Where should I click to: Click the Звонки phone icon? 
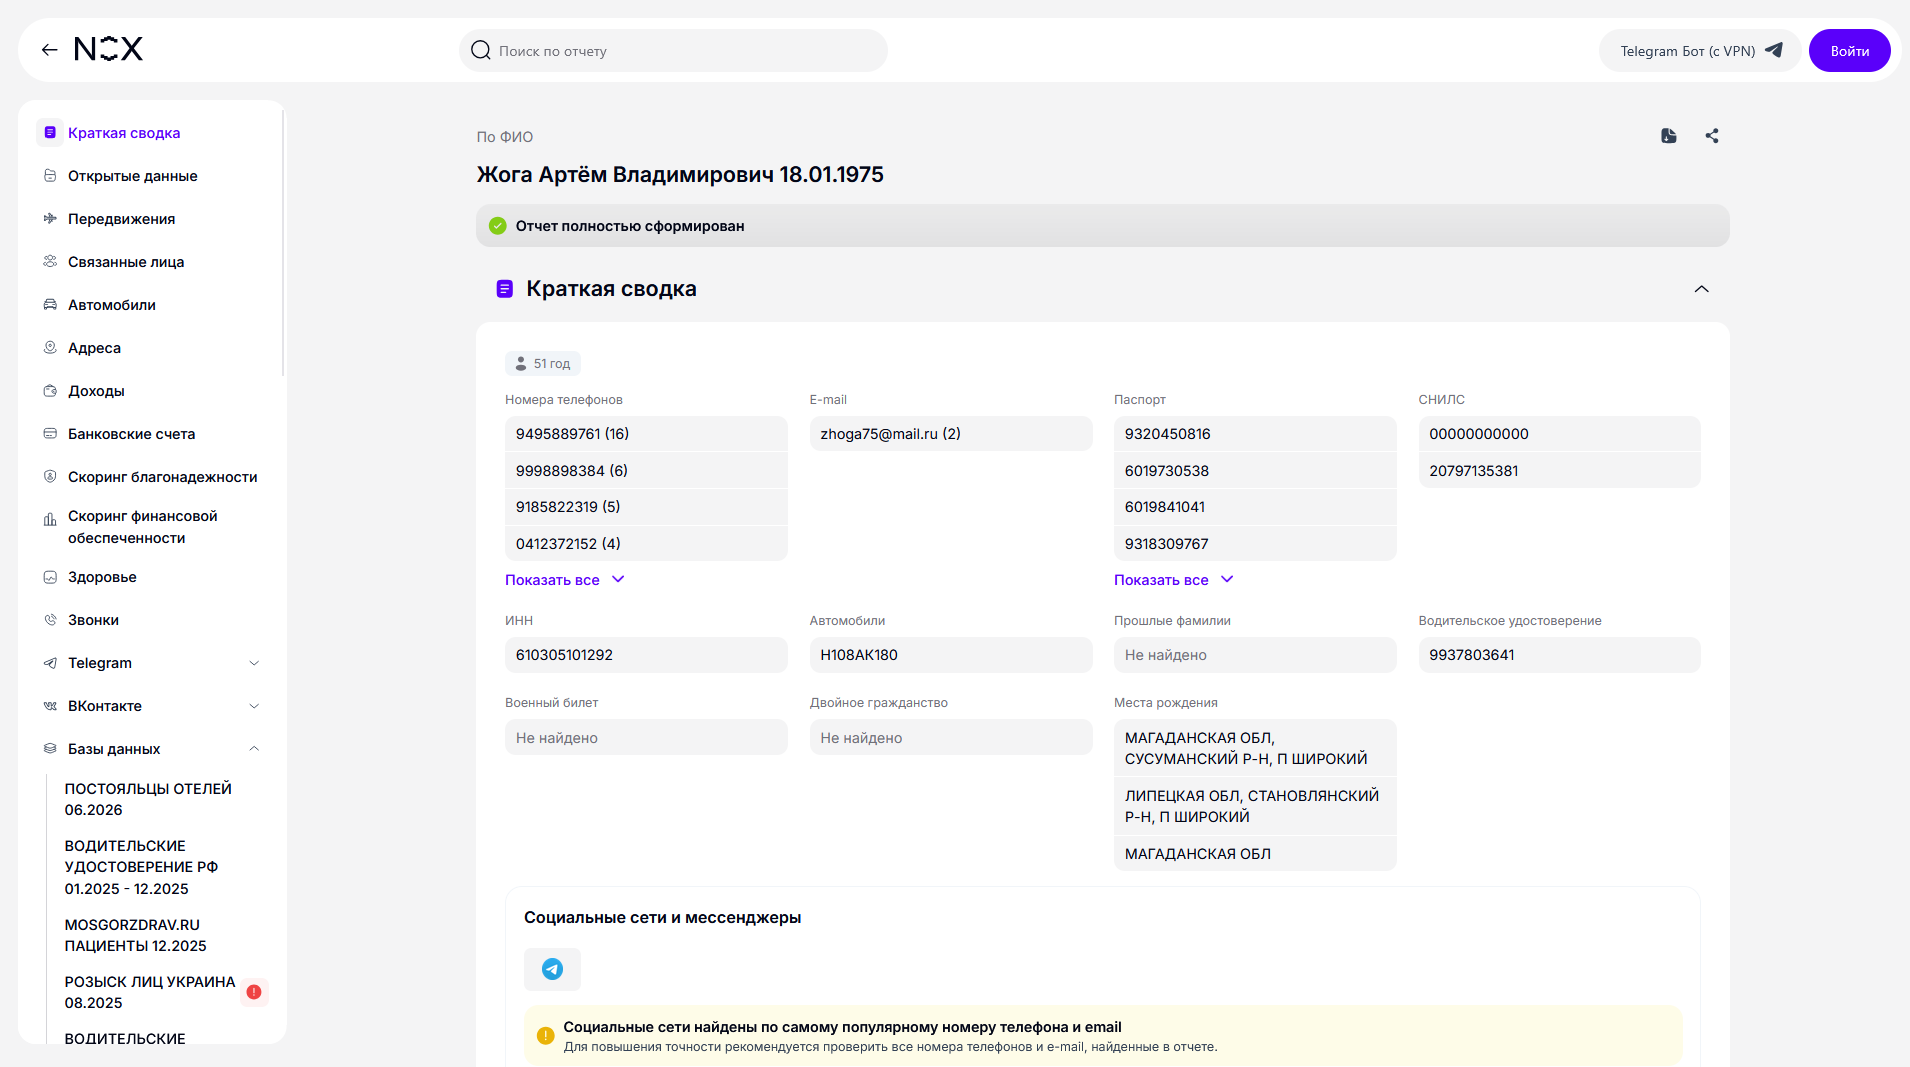tap(50, 620)
